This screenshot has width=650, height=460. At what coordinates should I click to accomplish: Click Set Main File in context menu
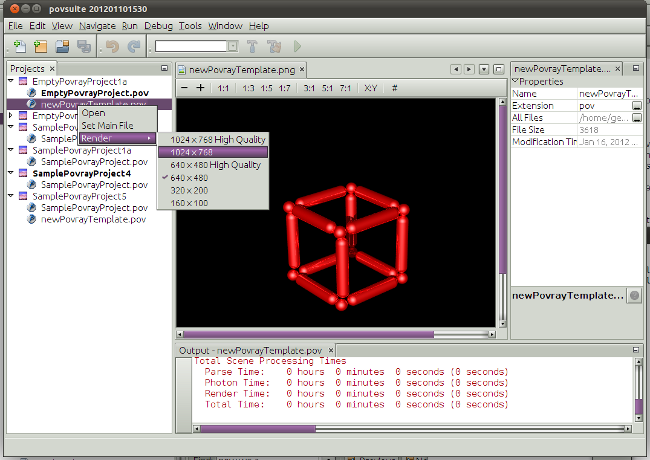[107, 125]
